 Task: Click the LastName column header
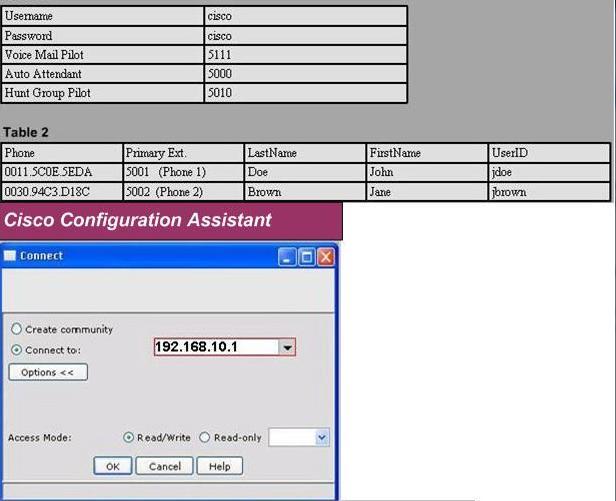point(305,153)
